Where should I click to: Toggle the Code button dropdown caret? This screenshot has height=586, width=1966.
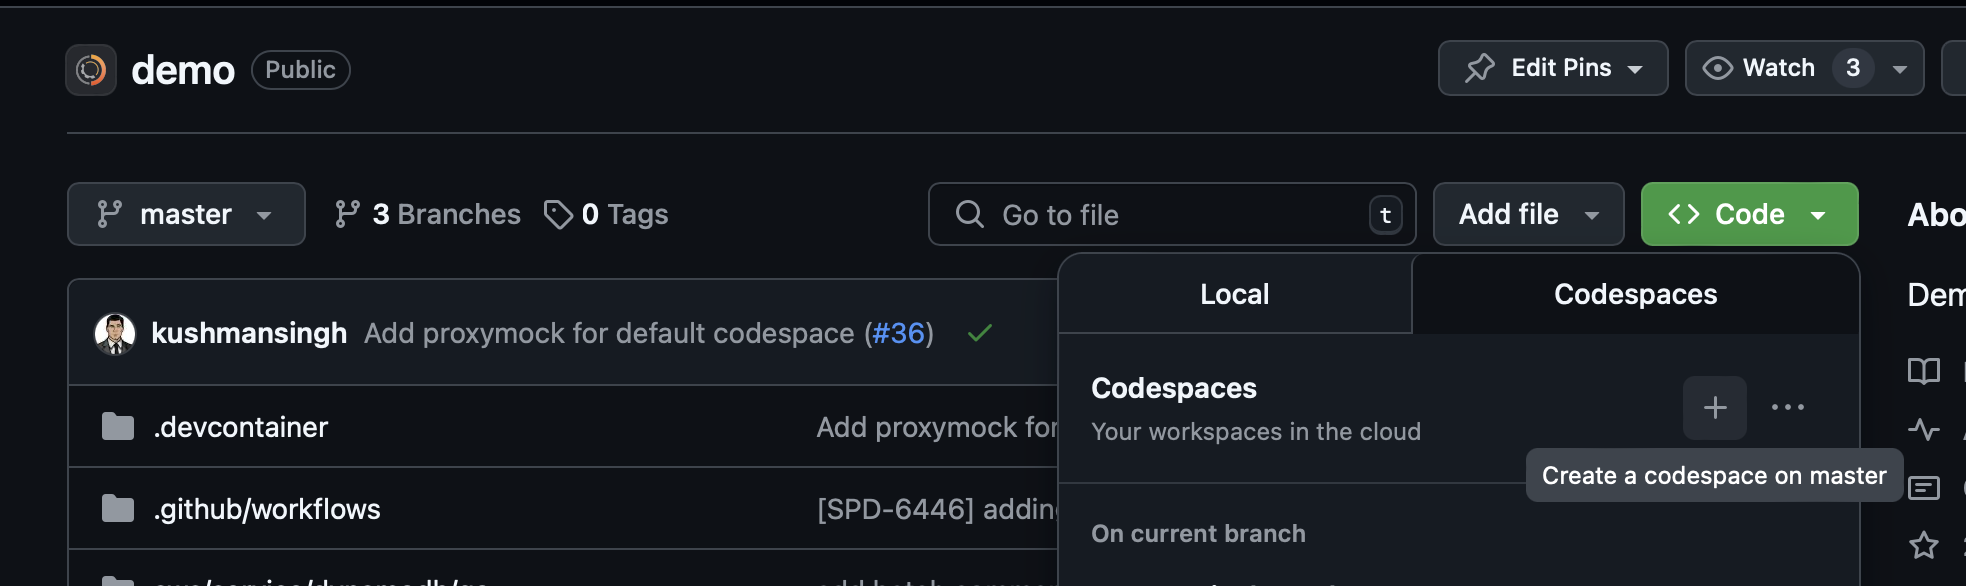pos(1818,215)
